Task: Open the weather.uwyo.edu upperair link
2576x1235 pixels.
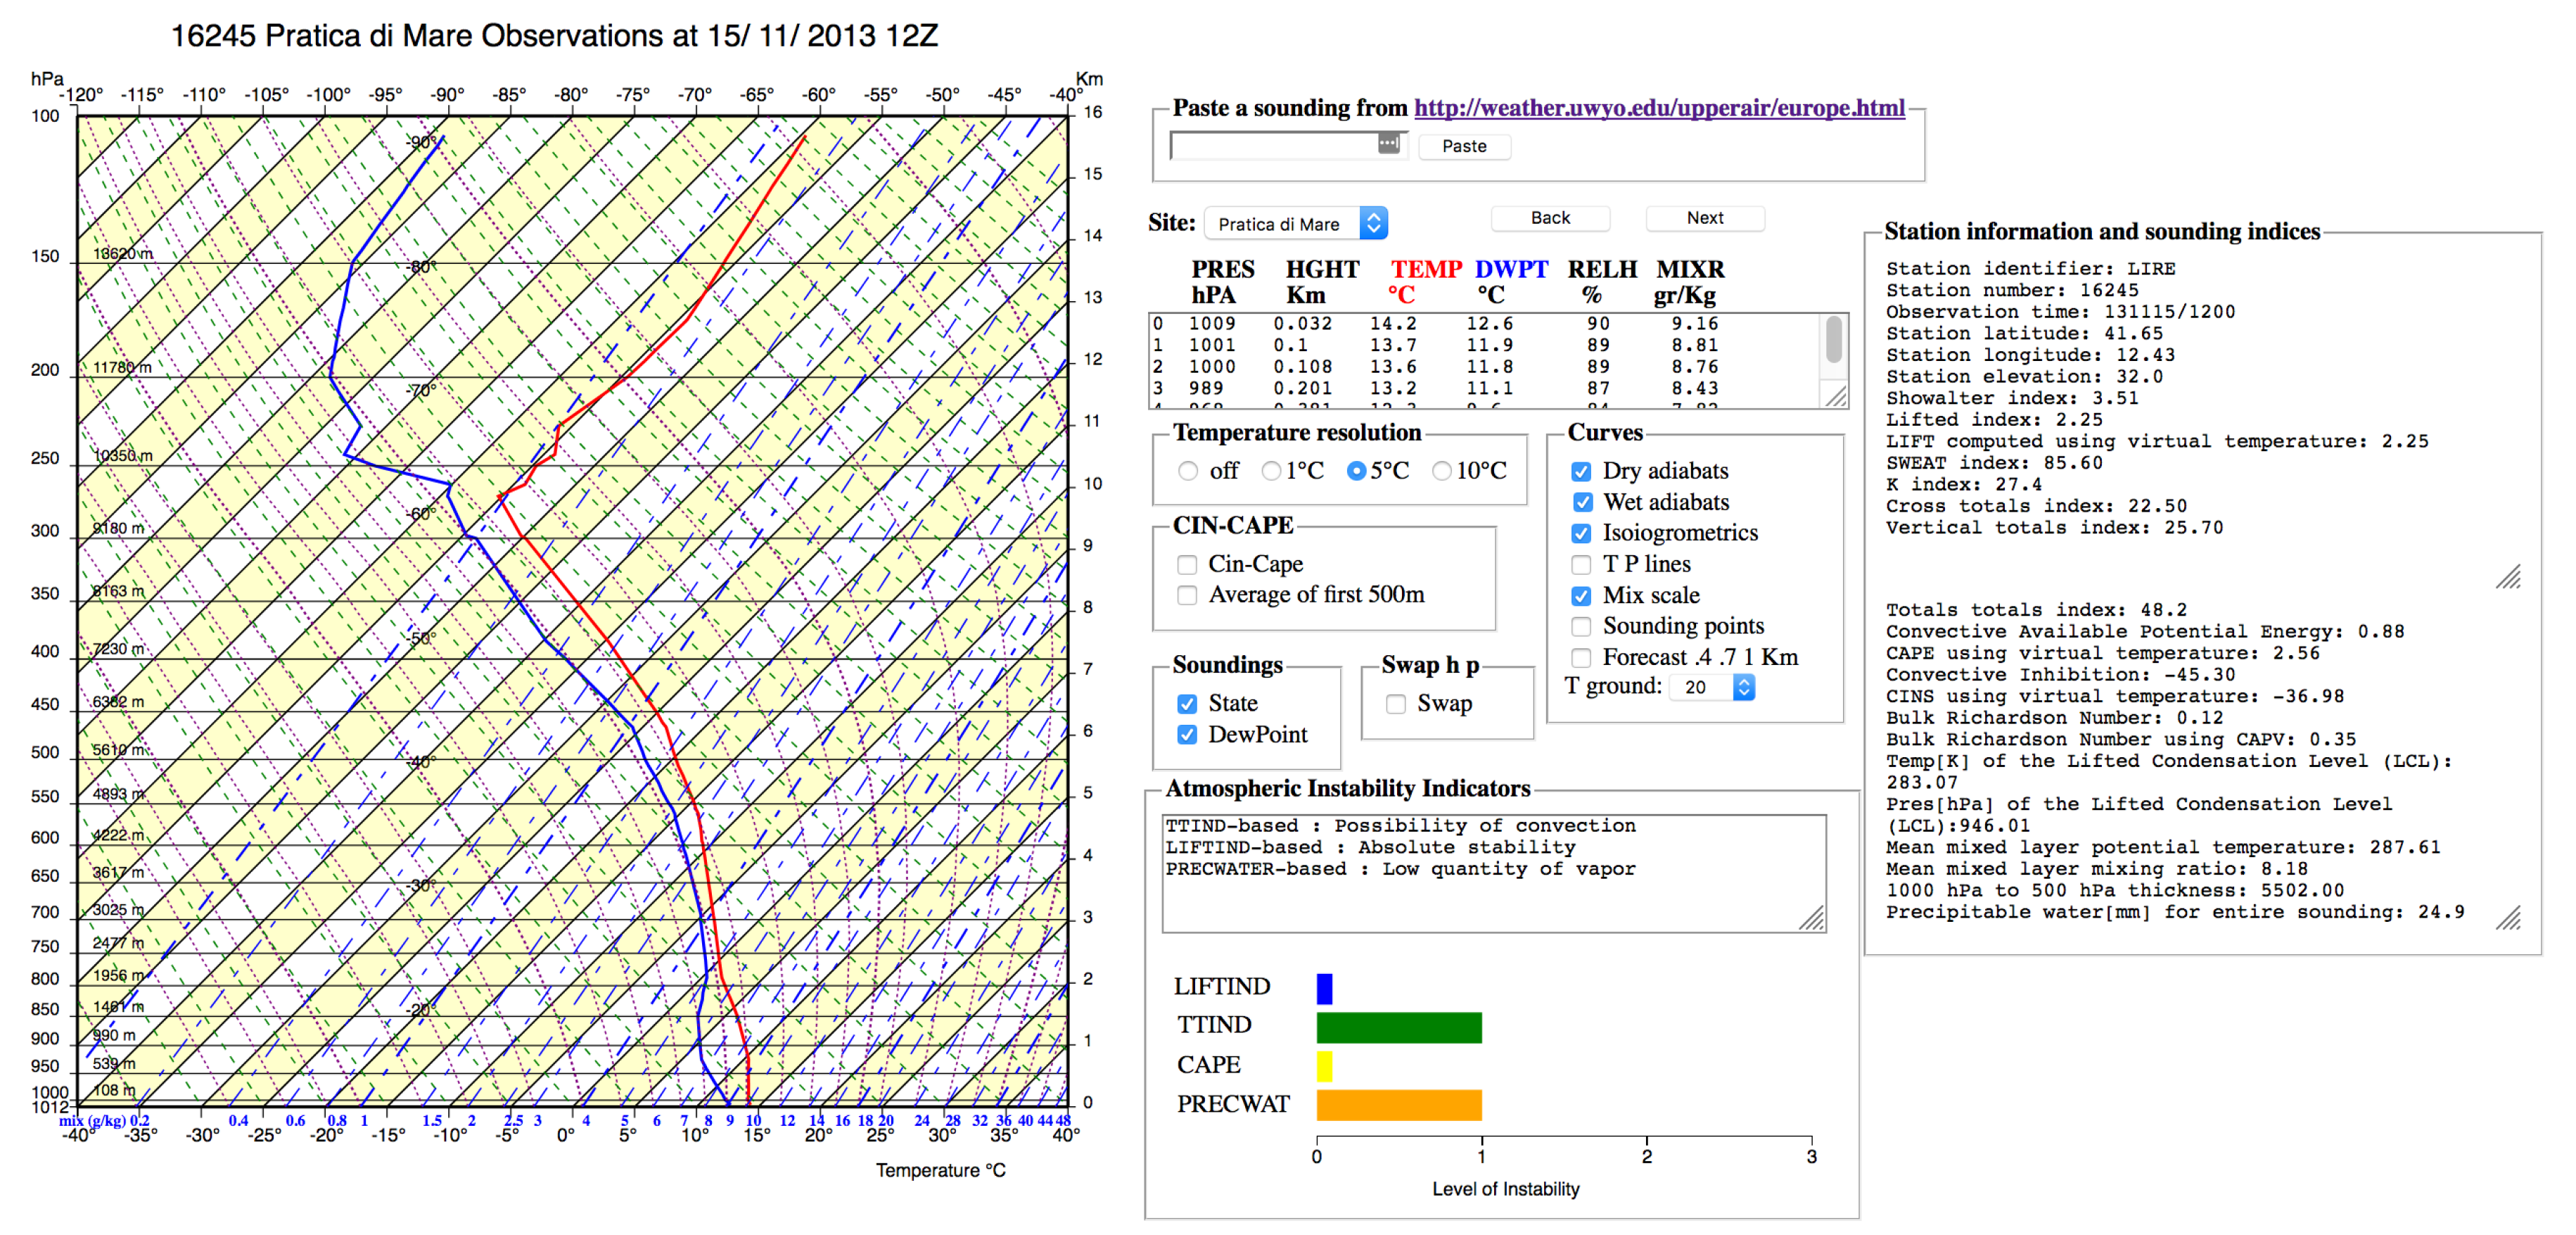Action: point(1659,108)
